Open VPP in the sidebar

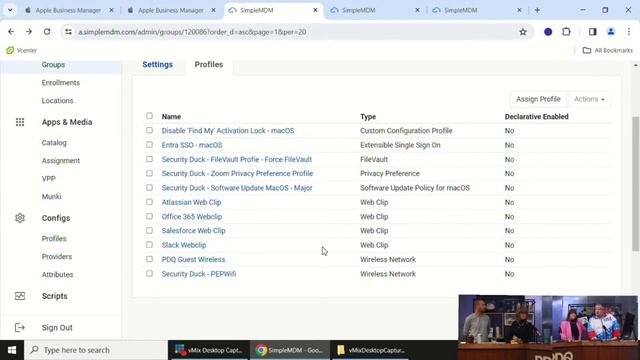click(x=48, y=178)
